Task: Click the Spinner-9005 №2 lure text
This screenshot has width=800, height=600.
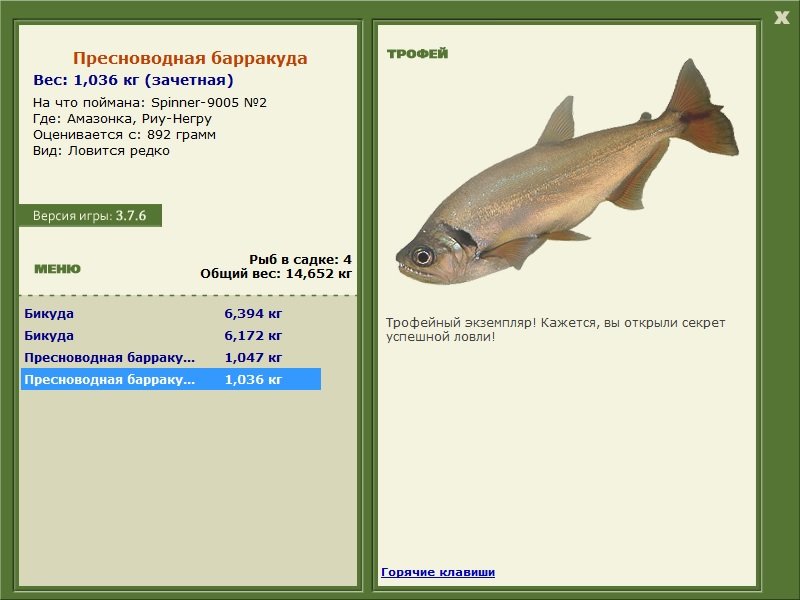Action: 209,103
